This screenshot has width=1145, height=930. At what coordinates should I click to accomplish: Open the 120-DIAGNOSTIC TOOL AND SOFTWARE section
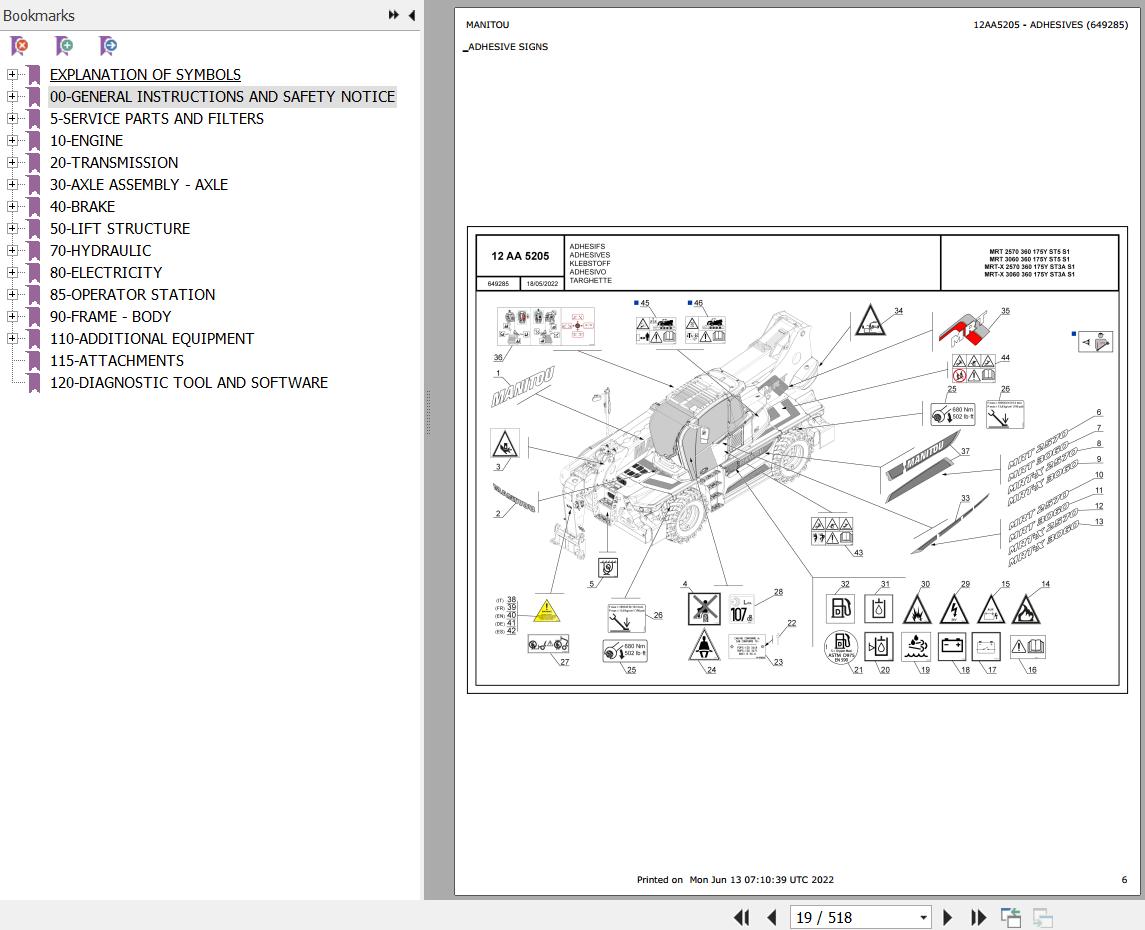click(x=189, y=382)
